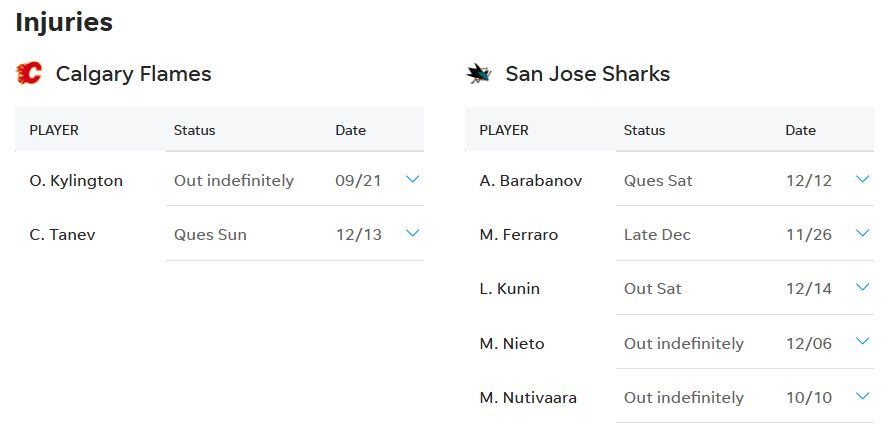Open the Calgary Flames team heading

pos(133,74)
